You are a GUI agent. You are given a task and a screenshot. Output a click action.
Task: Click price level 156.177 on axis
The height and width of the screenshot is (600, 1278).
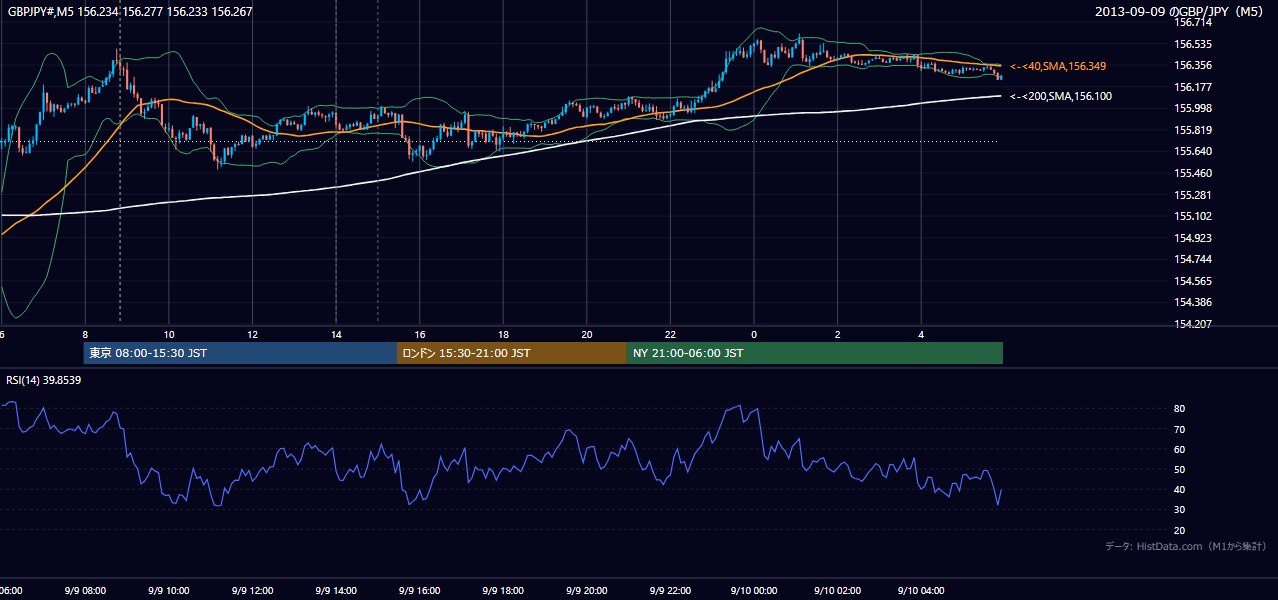[1194, 87]
